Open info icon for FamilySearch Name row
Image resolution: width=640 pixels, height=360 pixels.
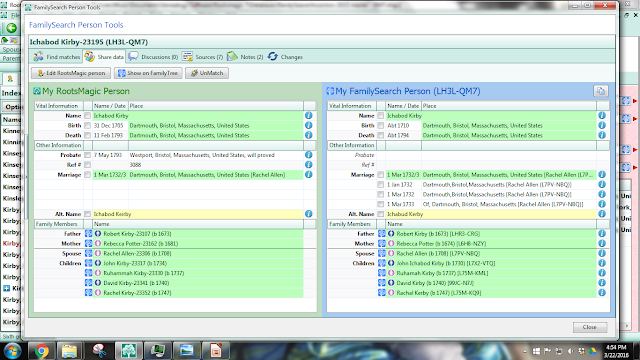(x=602, y=116)
